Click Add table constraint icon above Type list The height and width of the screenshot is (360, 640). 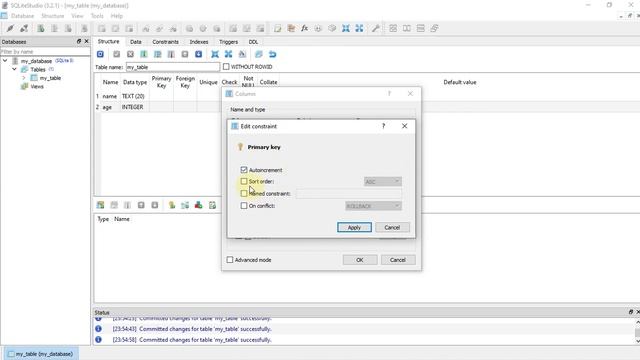pyautogui.click(x=100, y=205)
